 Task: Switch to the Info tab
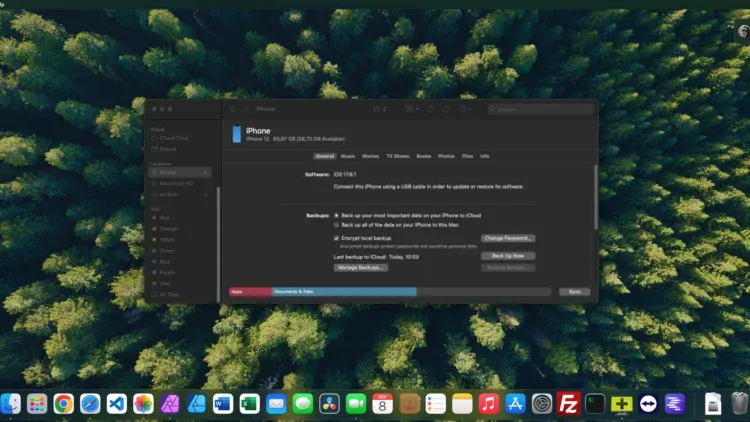485,156
